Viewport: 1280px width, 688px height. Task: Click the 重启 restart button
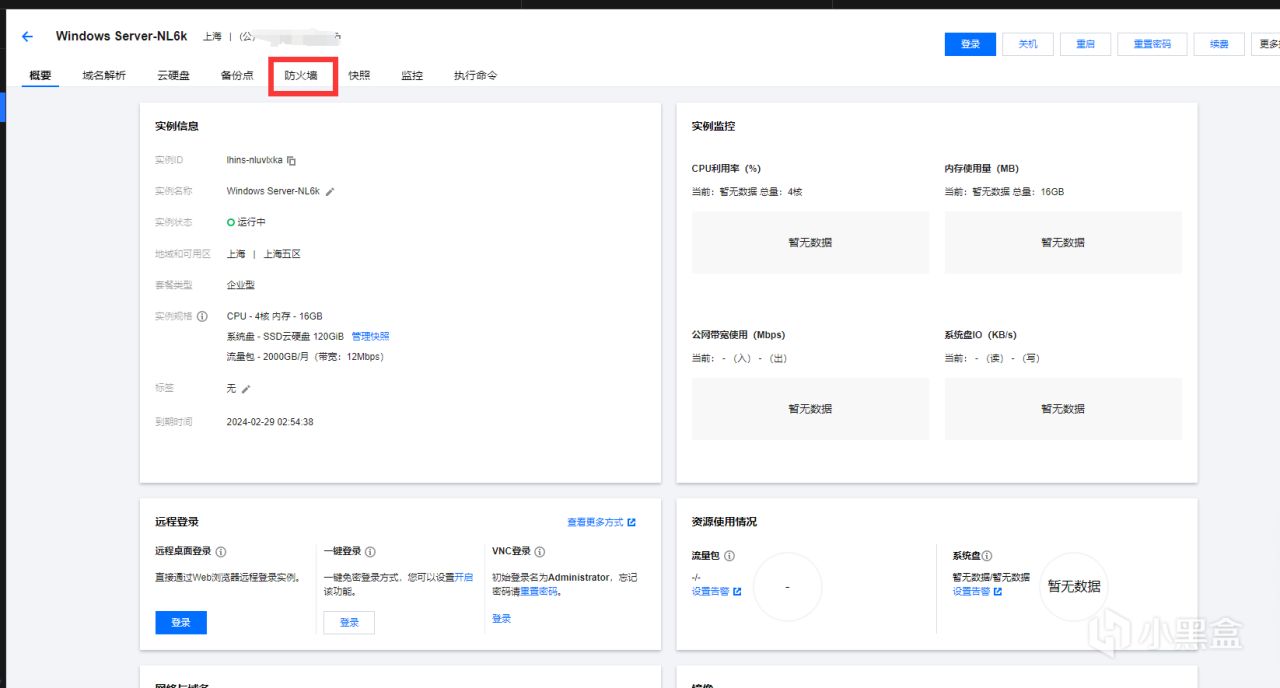(1085, 44)
